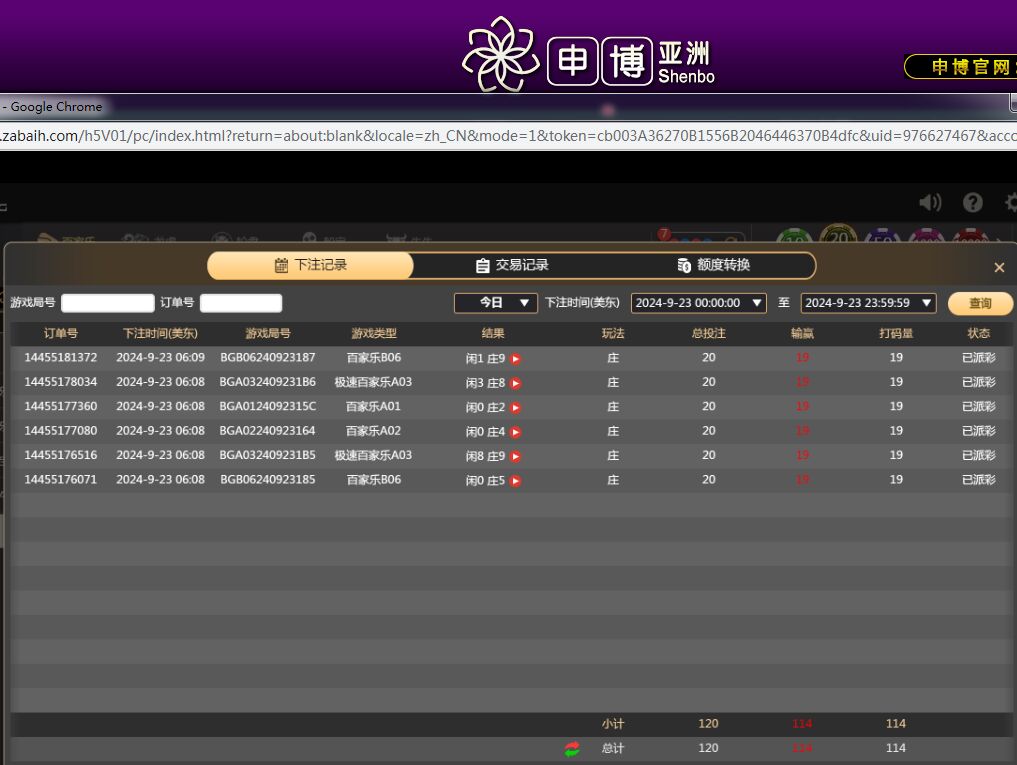This screenshot has width=1017, height=765.
Task: Switch to the 交易记录 tab
Action: point(512,266)
